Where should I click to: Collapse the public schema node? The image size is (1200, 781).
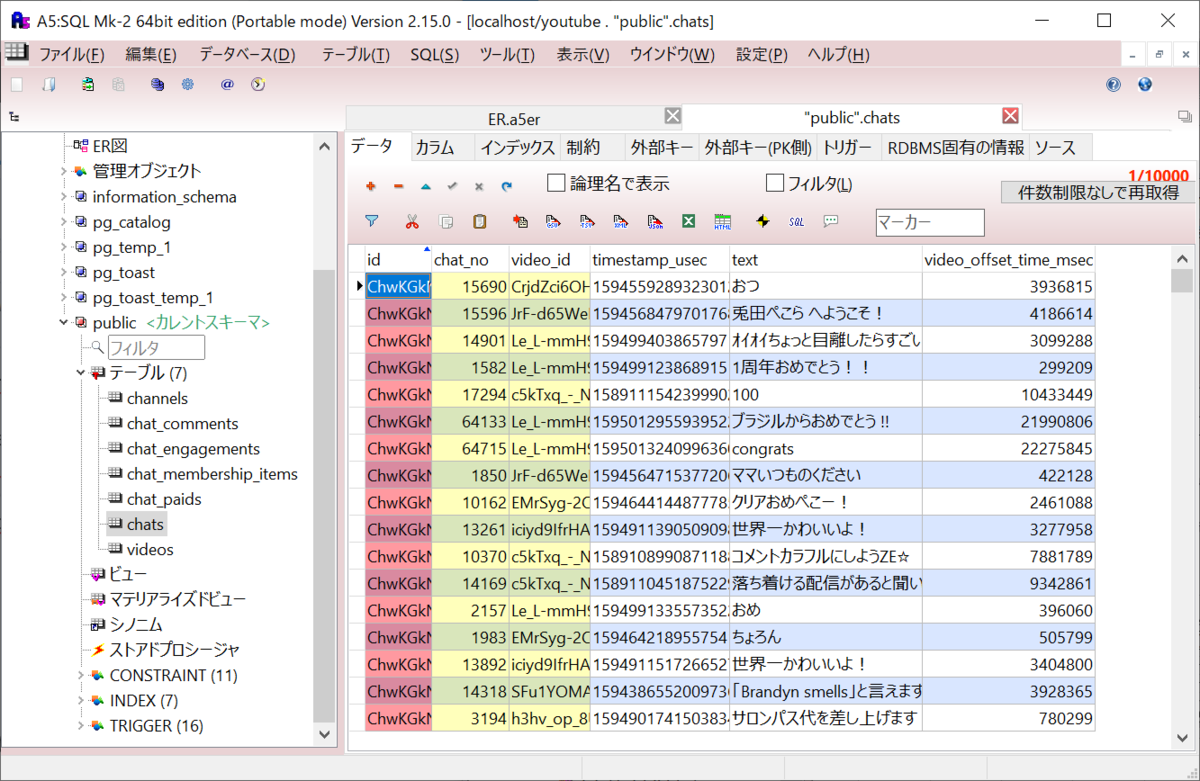tap(63, 323)
